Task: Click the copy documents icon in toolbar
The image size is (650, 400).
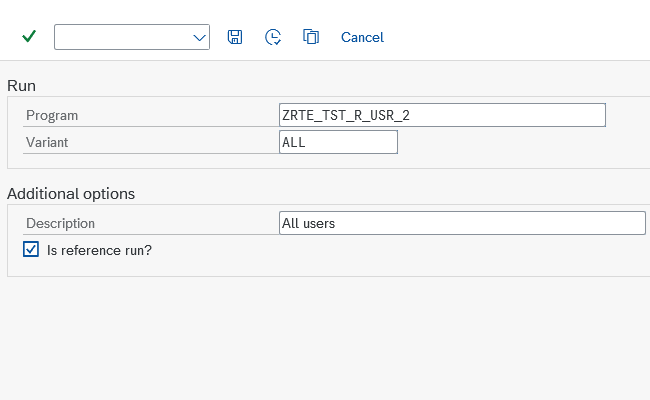Action: click(x=311, y=37)
